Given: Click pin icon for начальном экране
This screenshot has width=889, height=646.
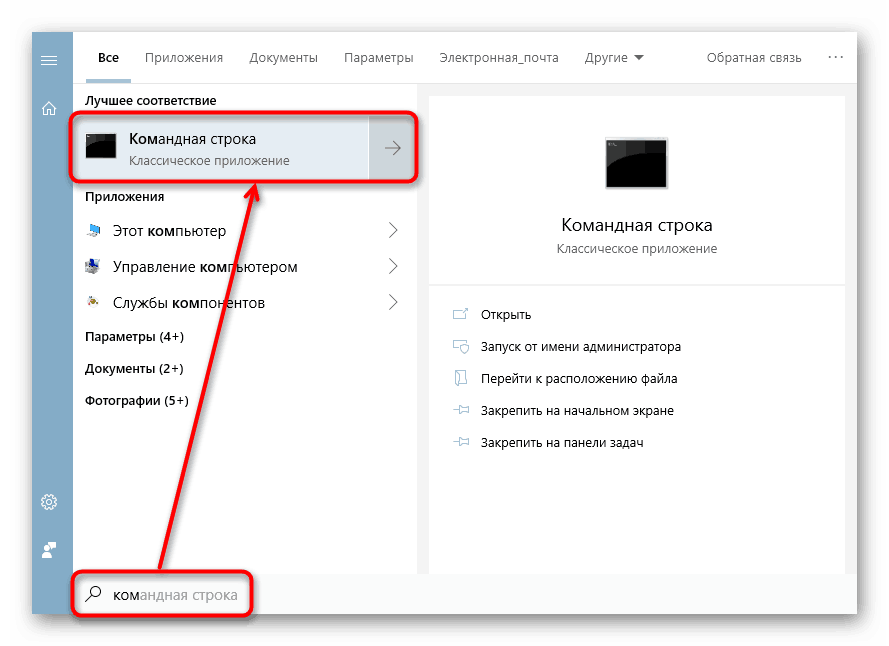Looking at the screenshot, I should 461,410.
